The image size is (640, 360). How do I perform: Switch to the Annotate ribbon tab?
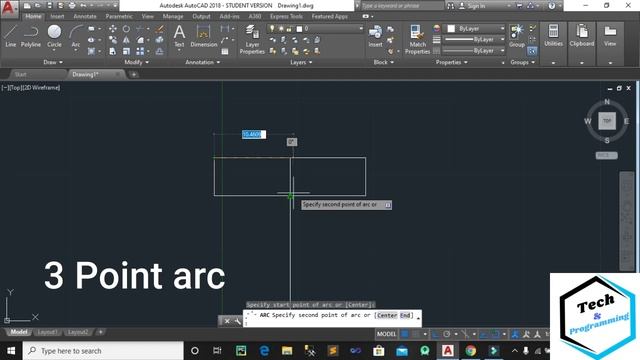click(85, 16)
